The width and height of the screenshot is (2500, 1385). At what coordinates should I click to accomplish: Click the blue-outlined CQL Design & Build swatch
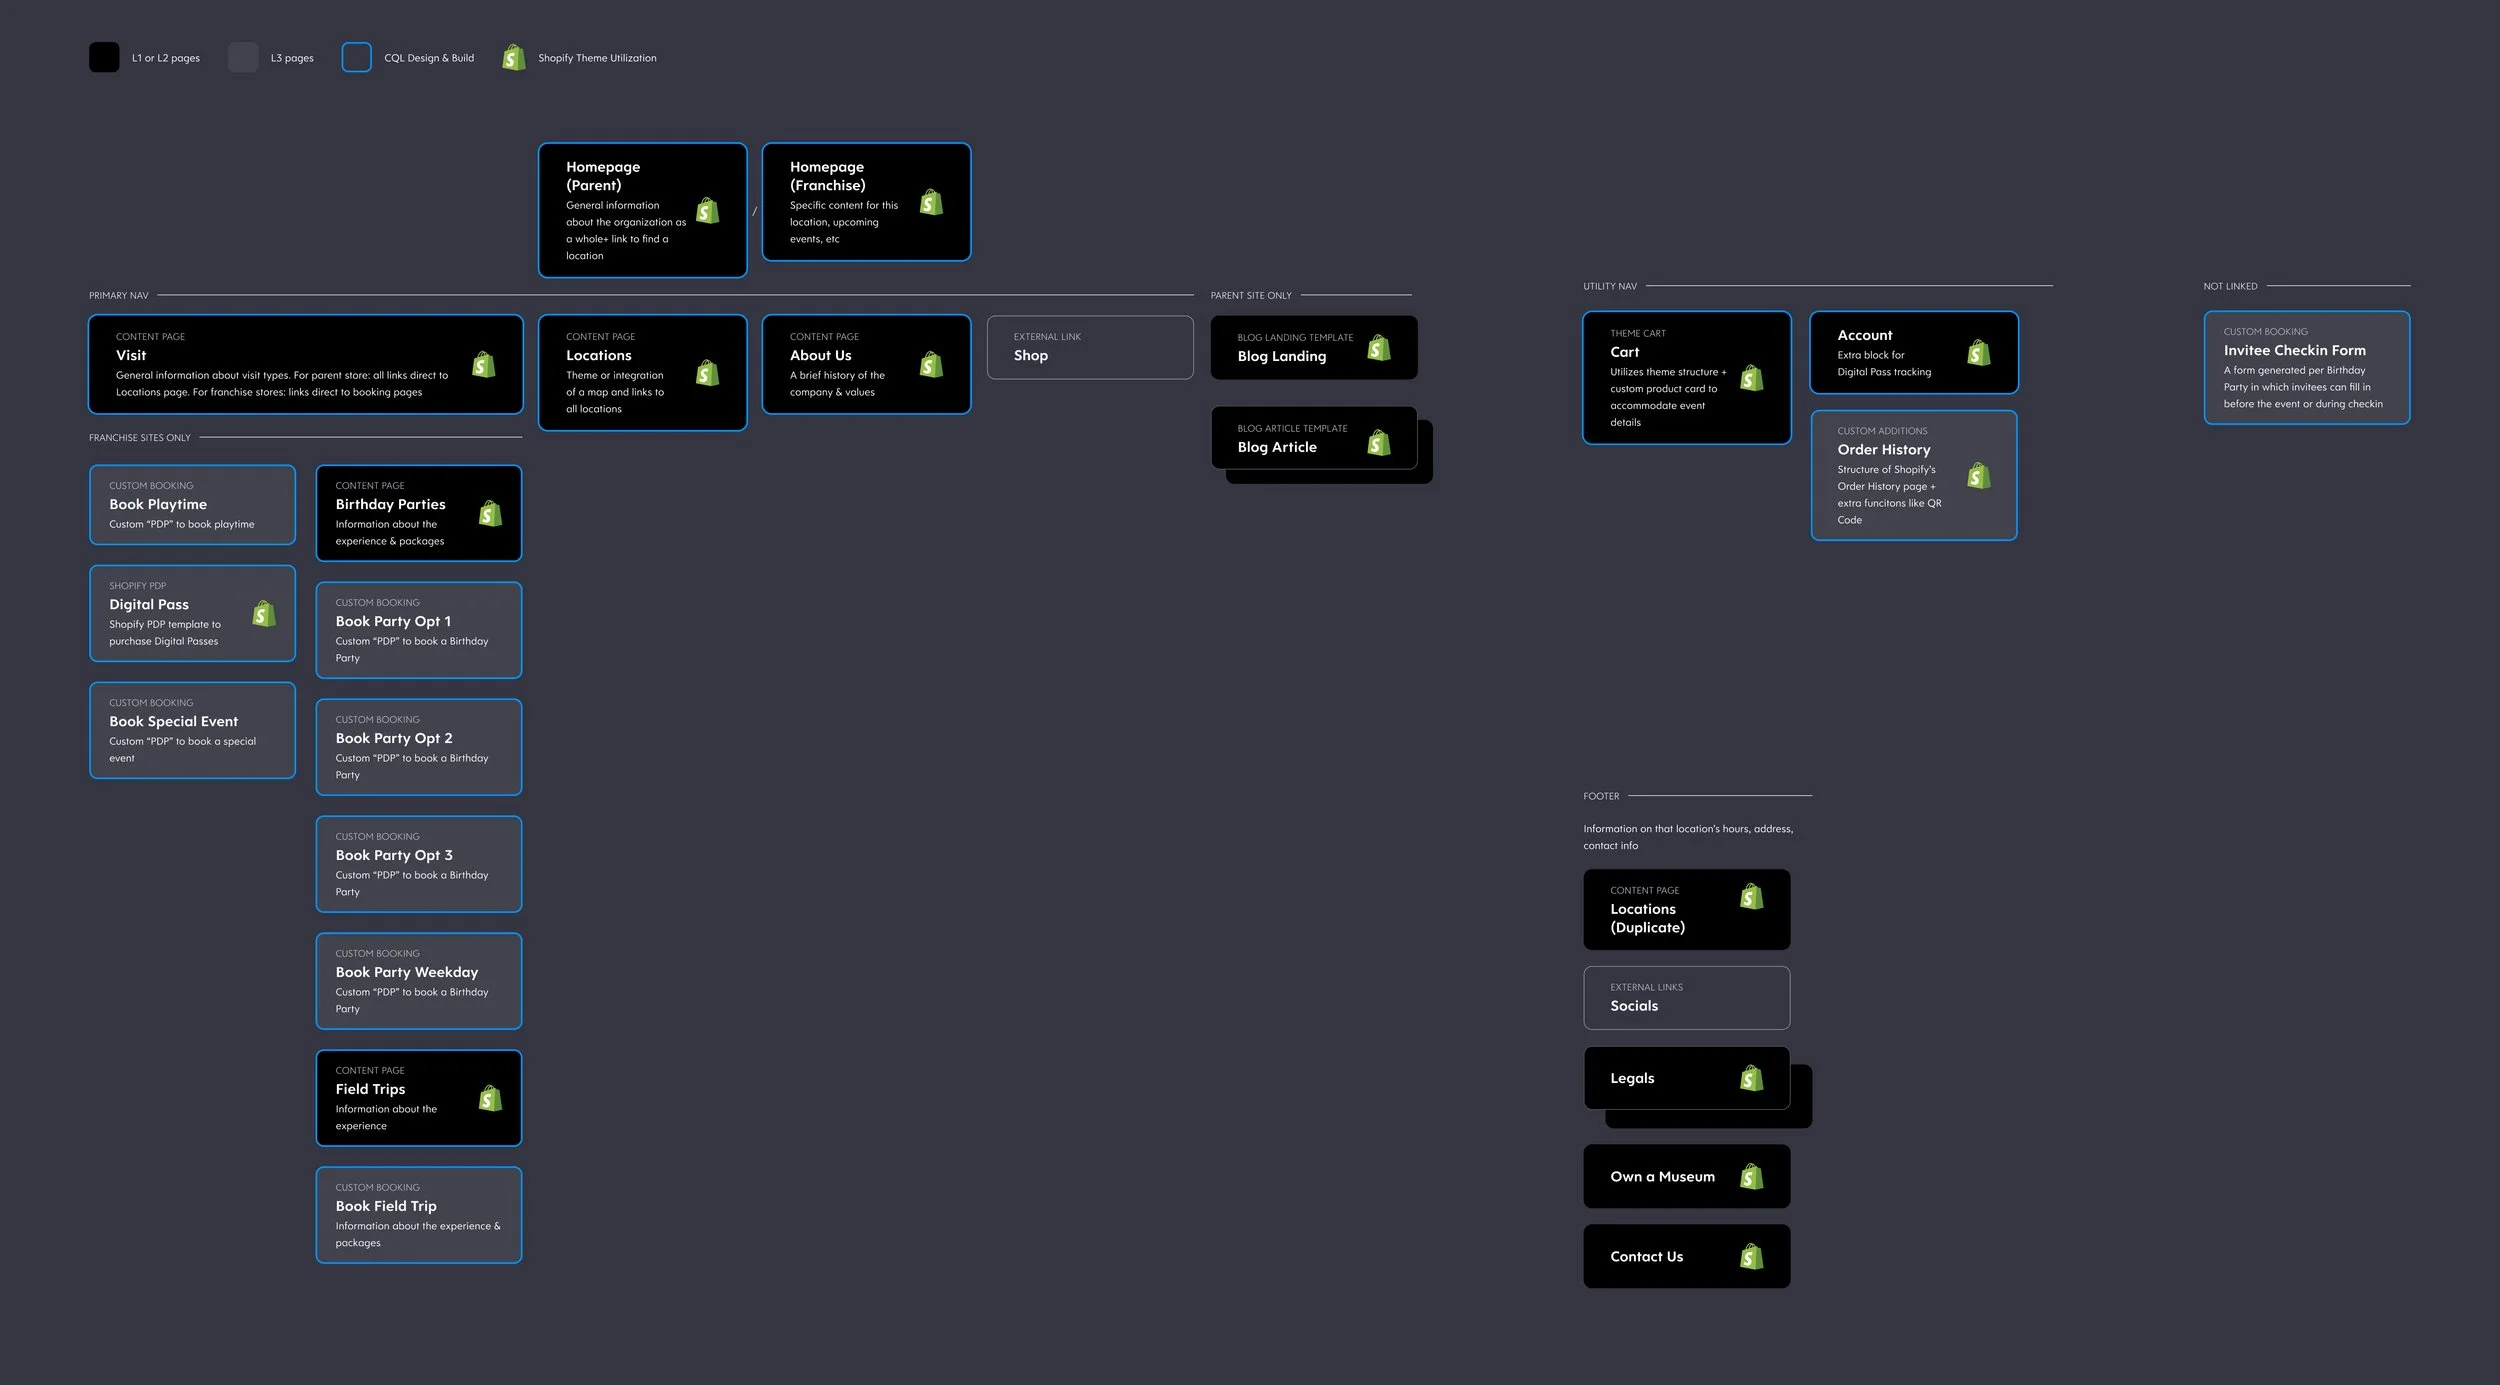coord(356,57)
